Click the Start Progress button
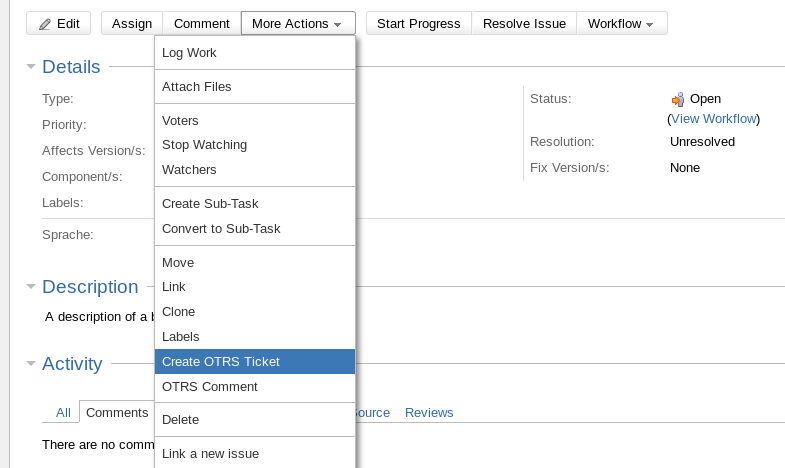This screenshot has height=468, width=785. coord(418,23)
